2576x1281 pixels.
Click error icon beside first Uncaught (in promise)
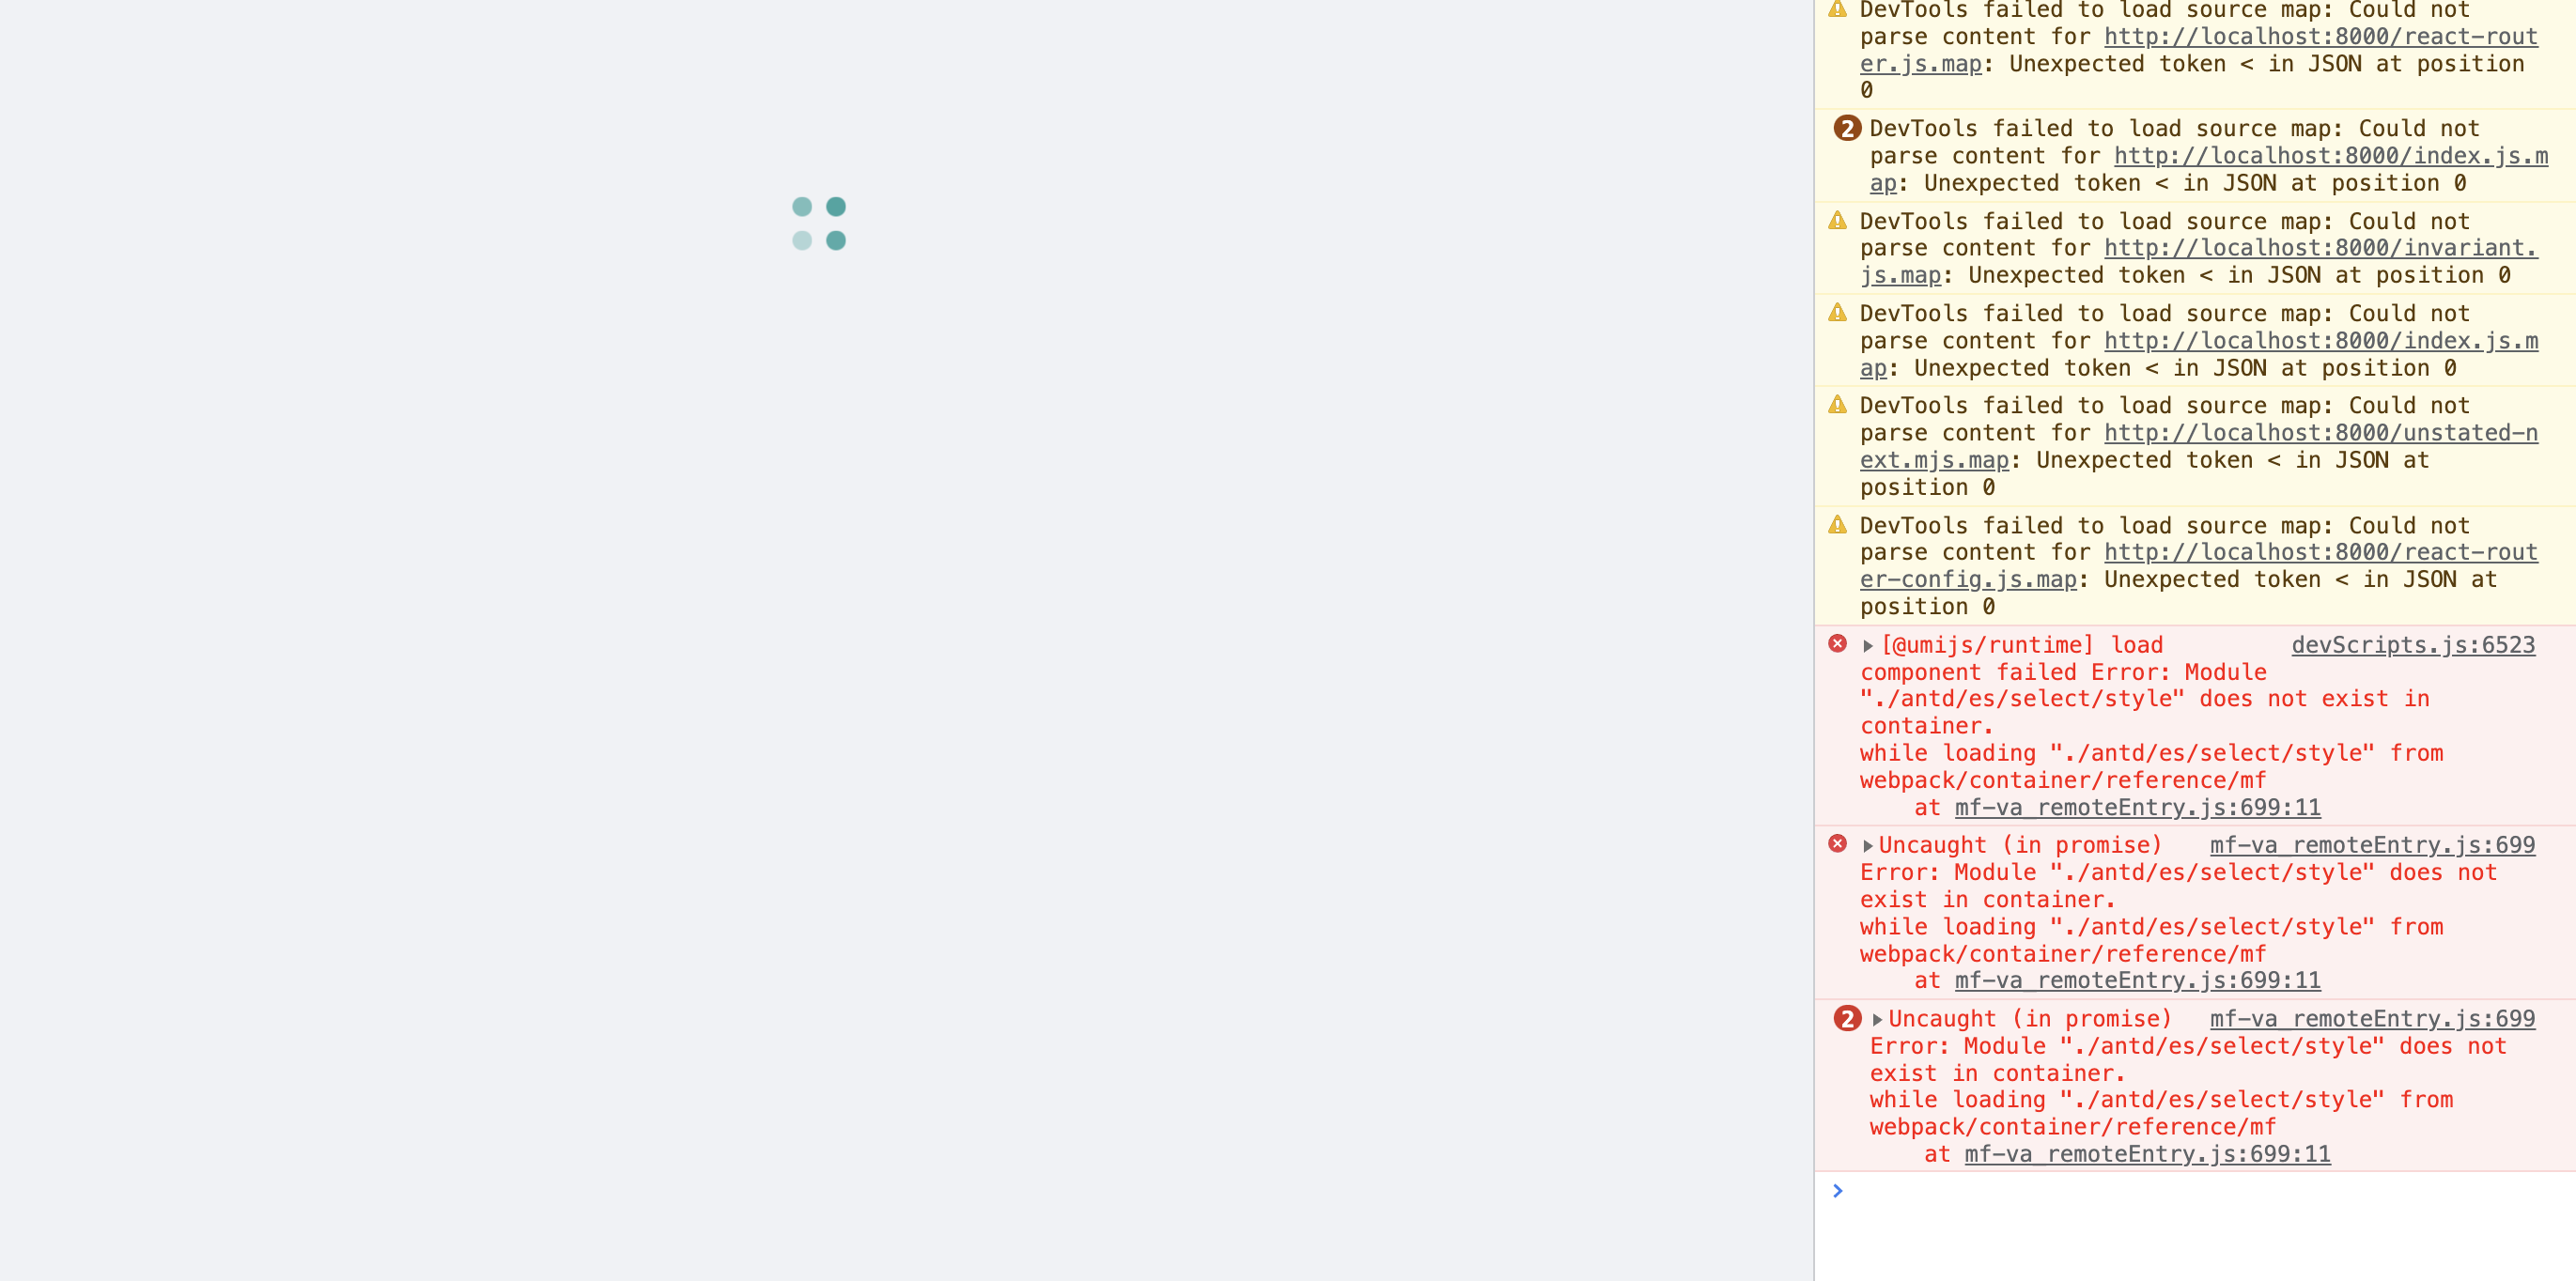coord(1837,844)
